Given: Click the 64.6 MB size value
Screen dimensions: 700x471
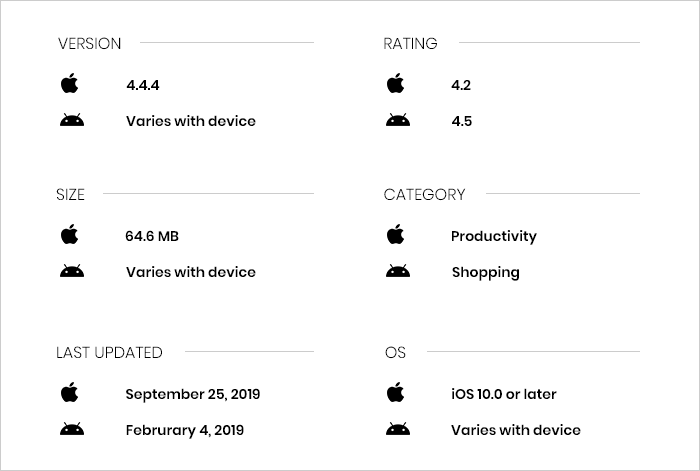Looking at the screenshot, I should pyautogui.click(x=152, y=236).
